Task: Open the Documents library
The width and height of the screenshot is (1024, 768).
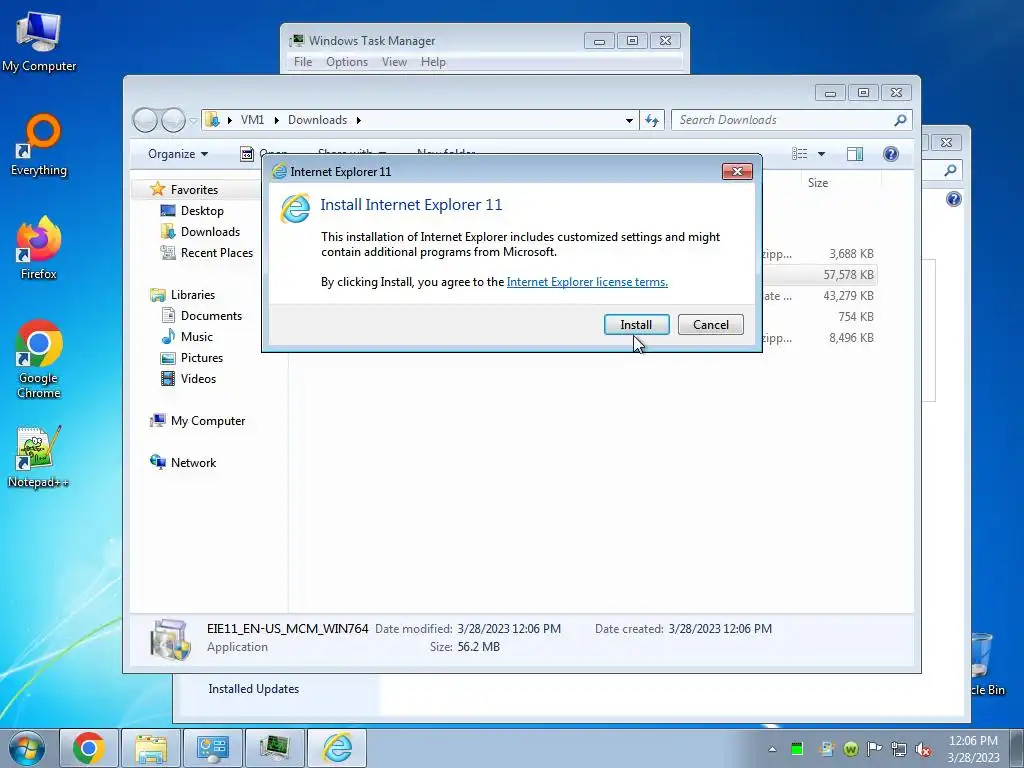Action: [x=211, y=315]
